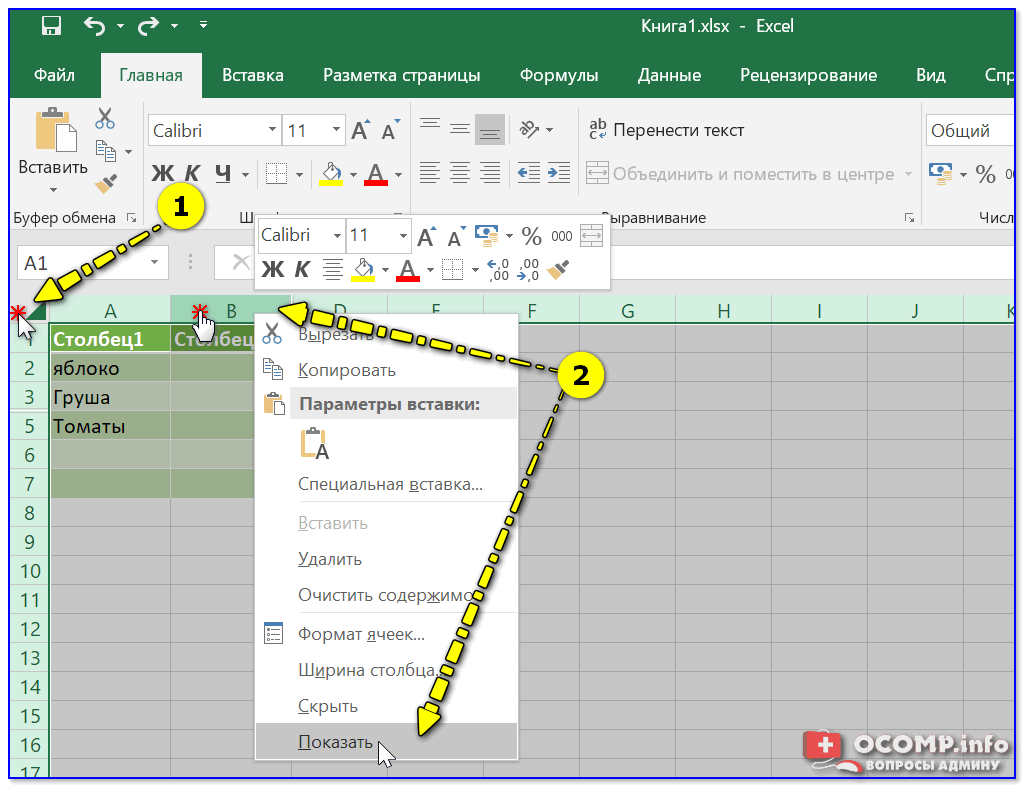Click the ribbon Borders icon

[277, 174]
